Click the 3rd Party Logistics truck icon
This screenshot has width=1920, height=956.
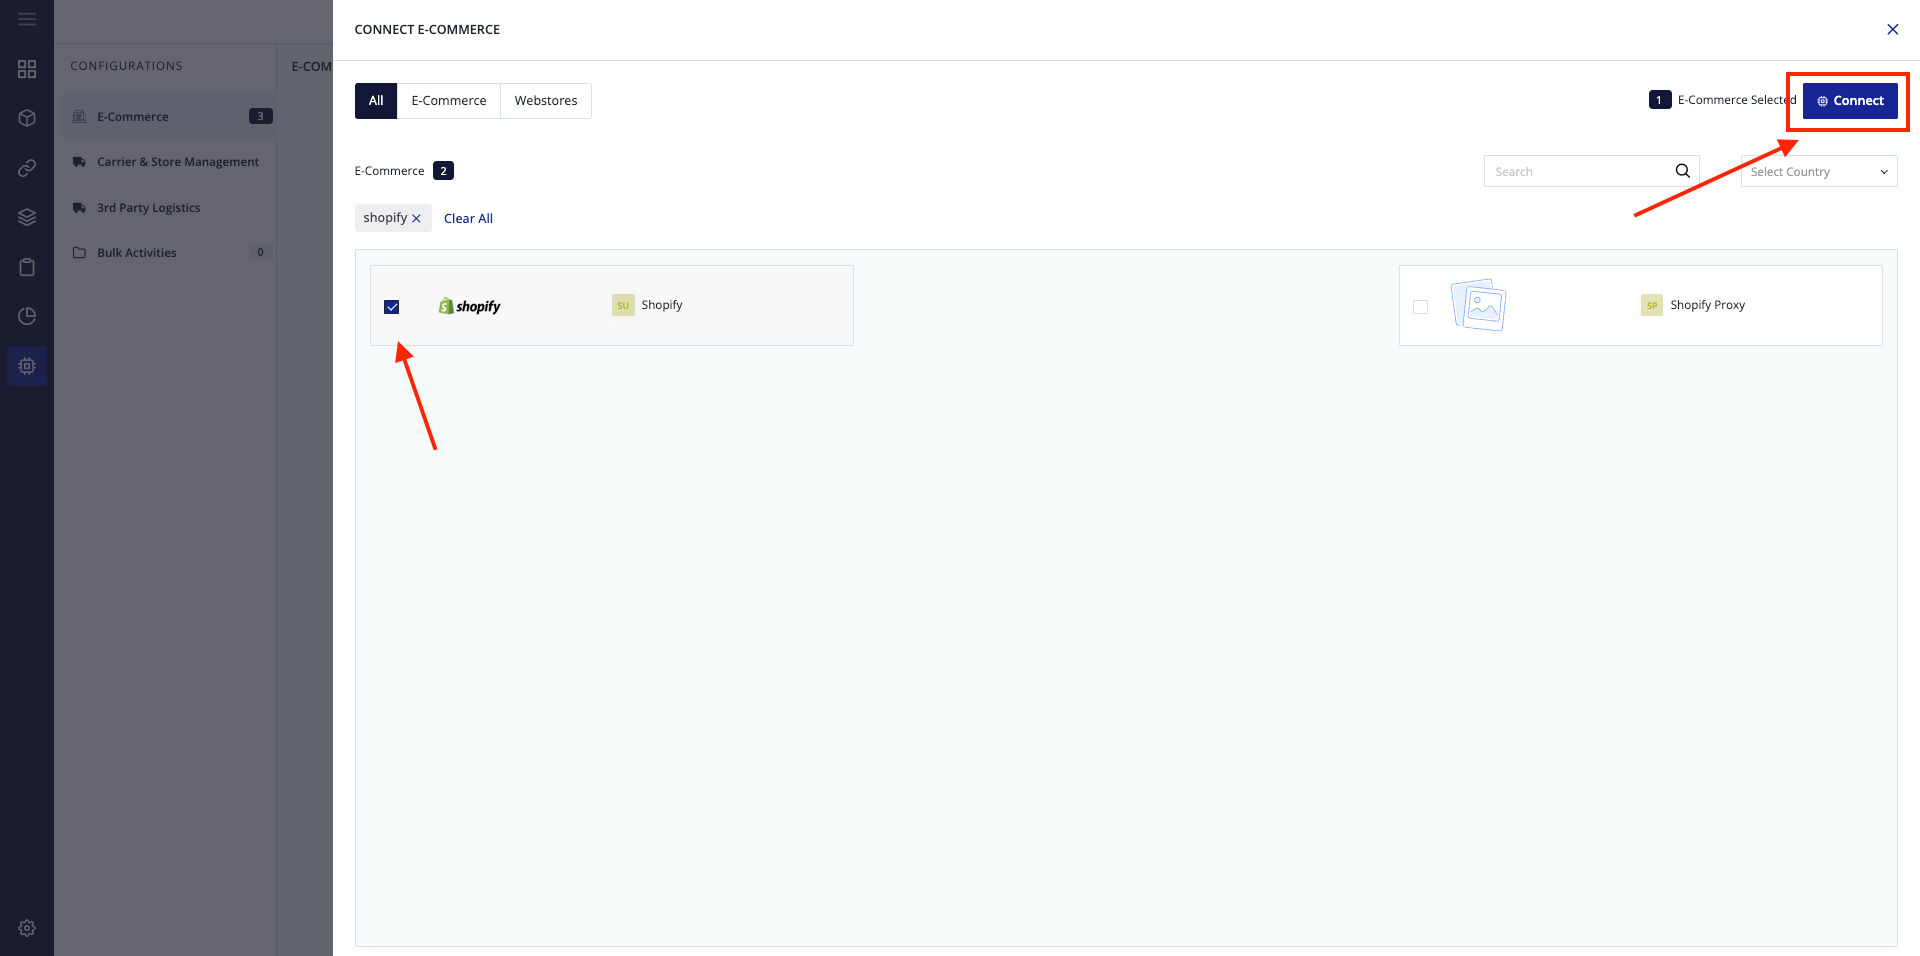click(79, 208)
